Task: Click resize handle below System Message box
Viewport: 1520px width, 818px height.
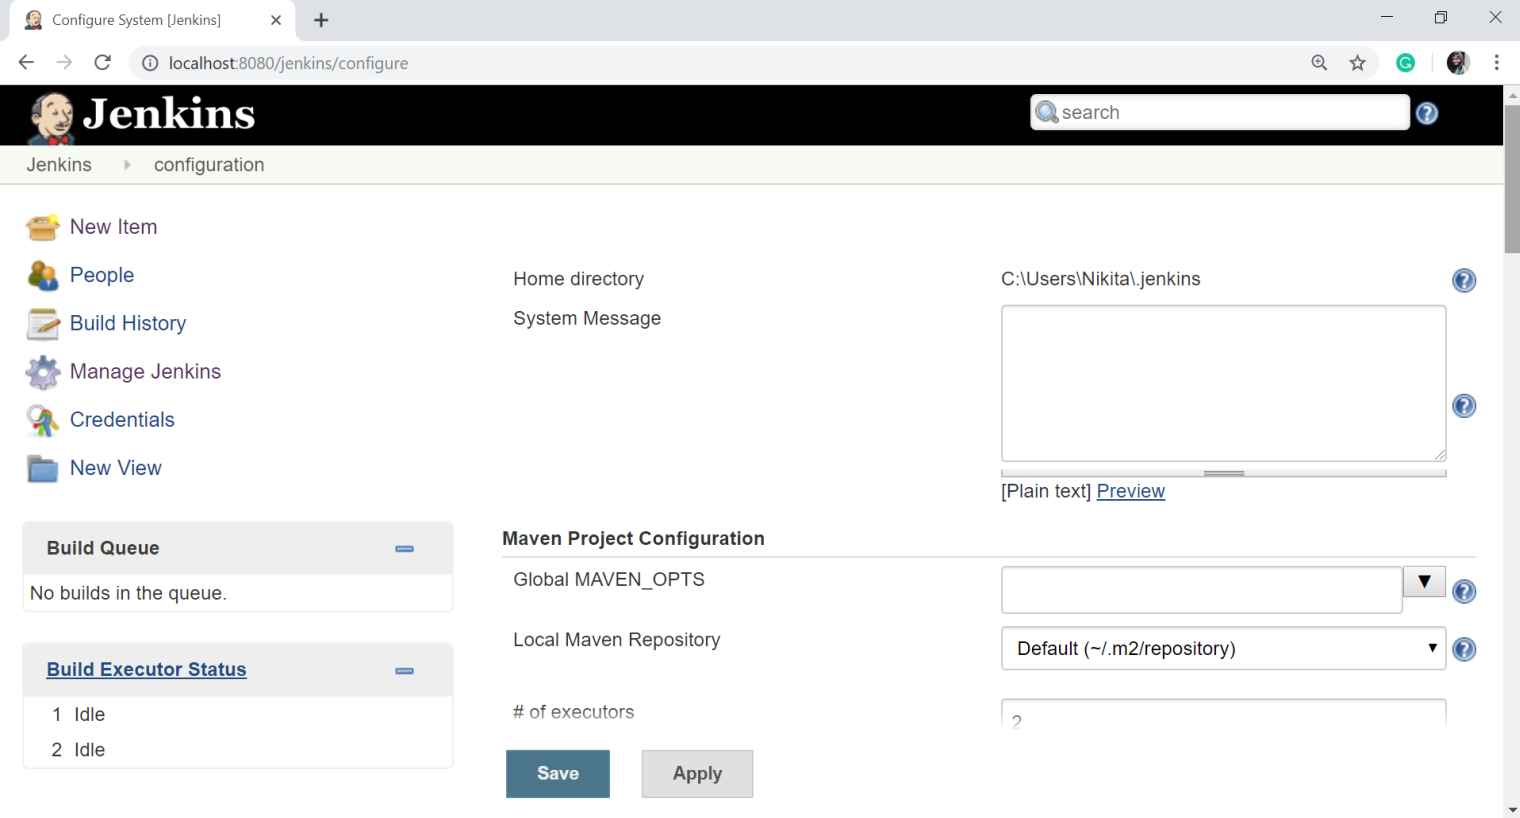Action: pyautogui.click(x=1223, y=473)
